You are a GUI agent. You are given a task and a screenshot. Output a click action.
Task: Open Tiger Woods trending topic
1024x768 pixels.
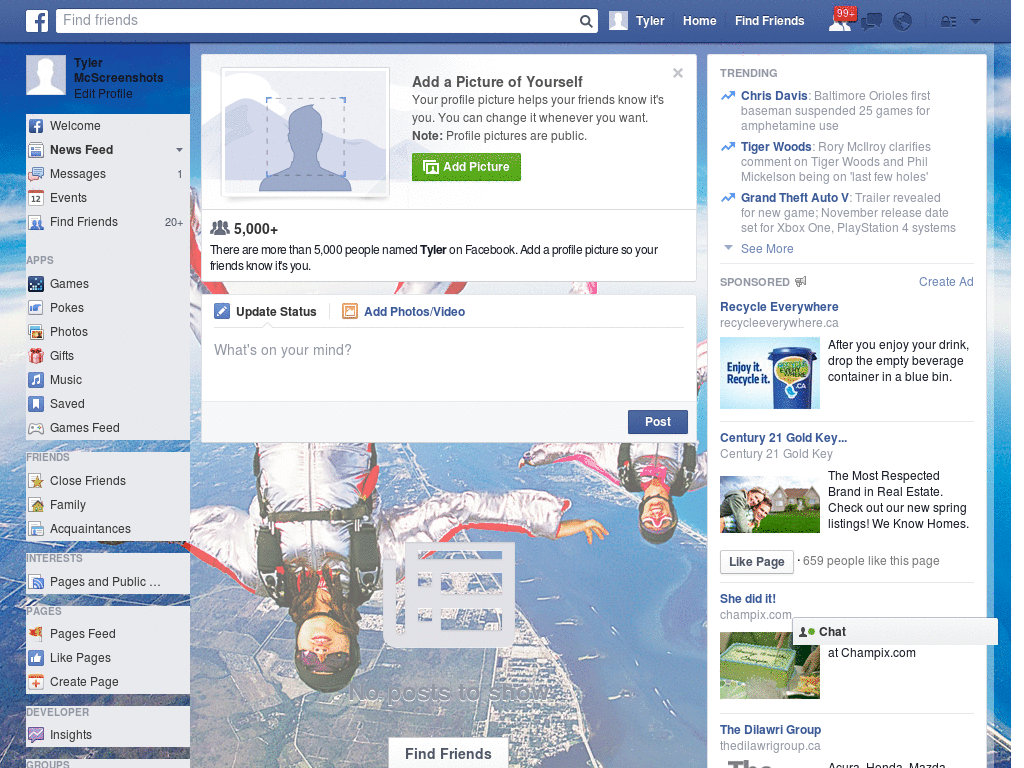coord(776,147)
